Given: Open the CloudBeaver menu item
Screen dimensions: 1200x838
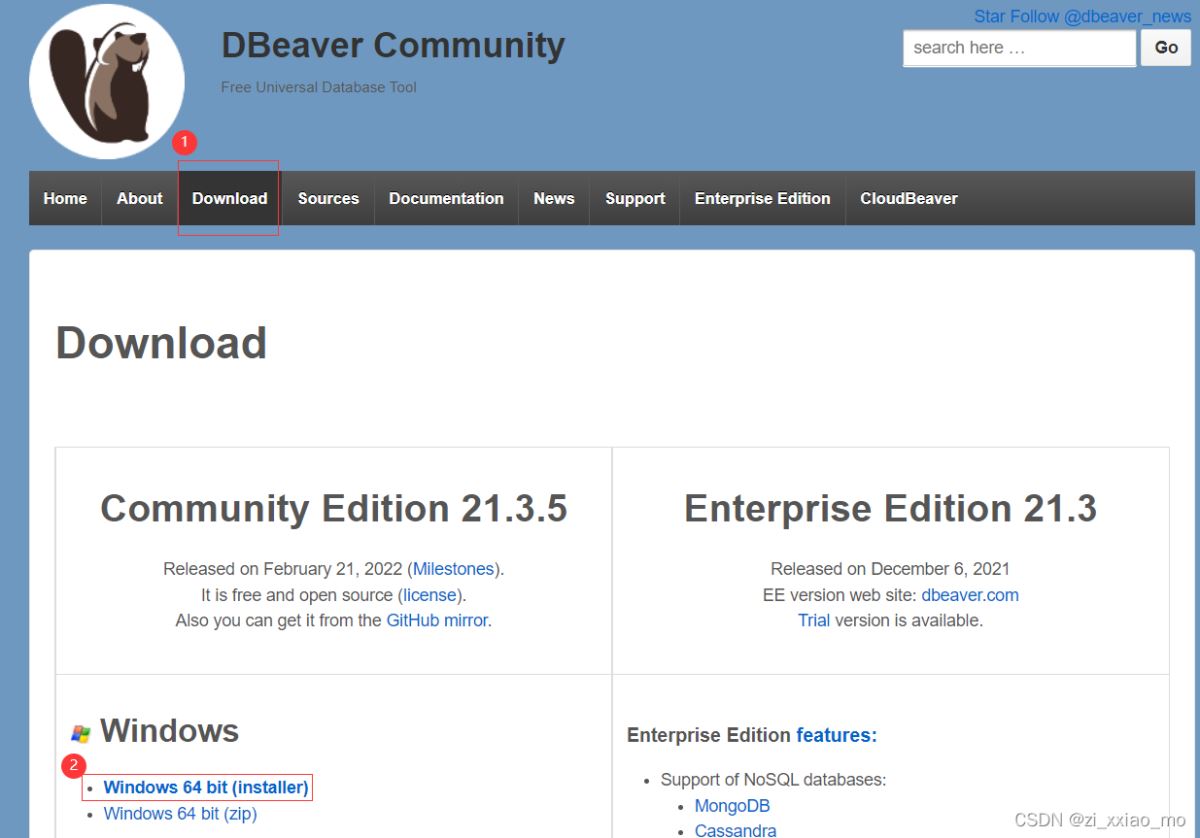Looking at the screenshot, I should coord(909,198).
